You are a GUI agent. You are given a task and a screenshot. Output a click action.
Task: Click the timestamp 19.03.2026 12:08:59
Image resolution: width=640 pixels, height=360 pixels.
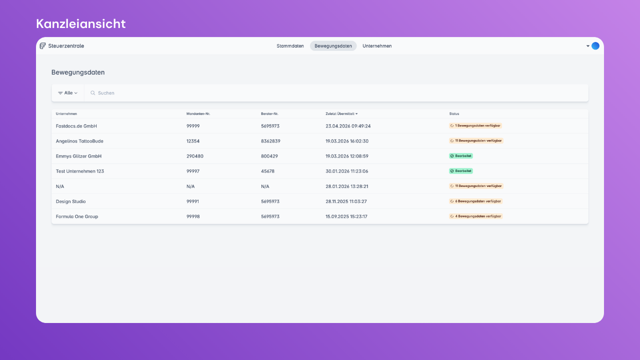click(x=347, y=156)
